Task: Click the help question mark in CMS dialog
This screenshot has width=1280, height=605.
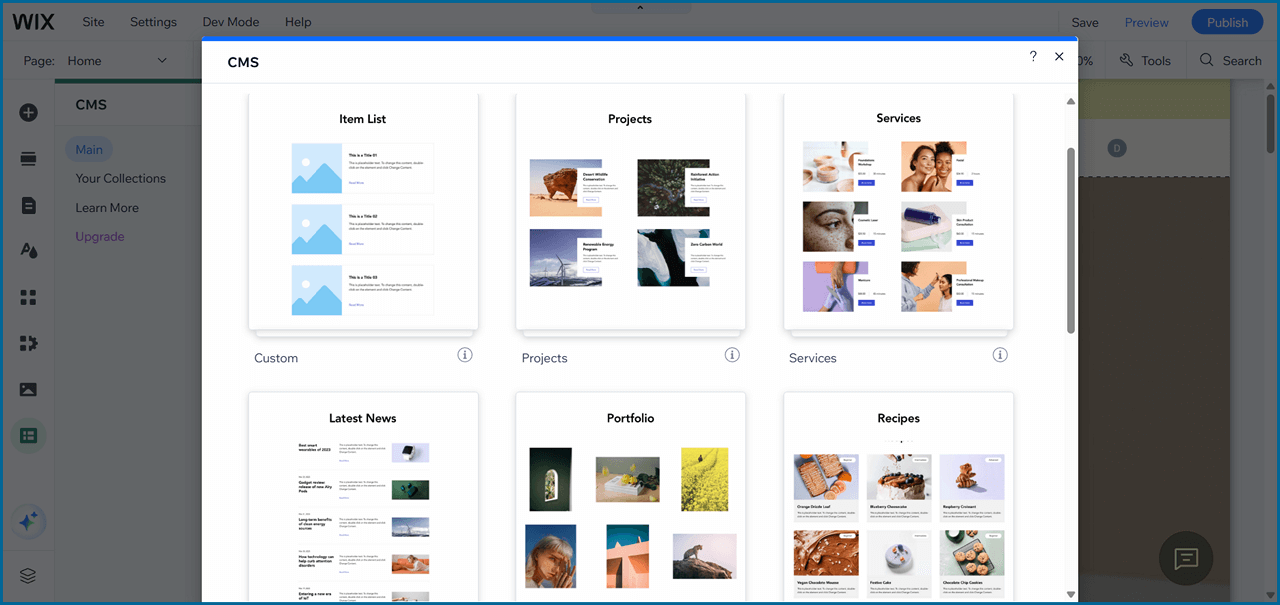Action: click(x=1033, y=57)
